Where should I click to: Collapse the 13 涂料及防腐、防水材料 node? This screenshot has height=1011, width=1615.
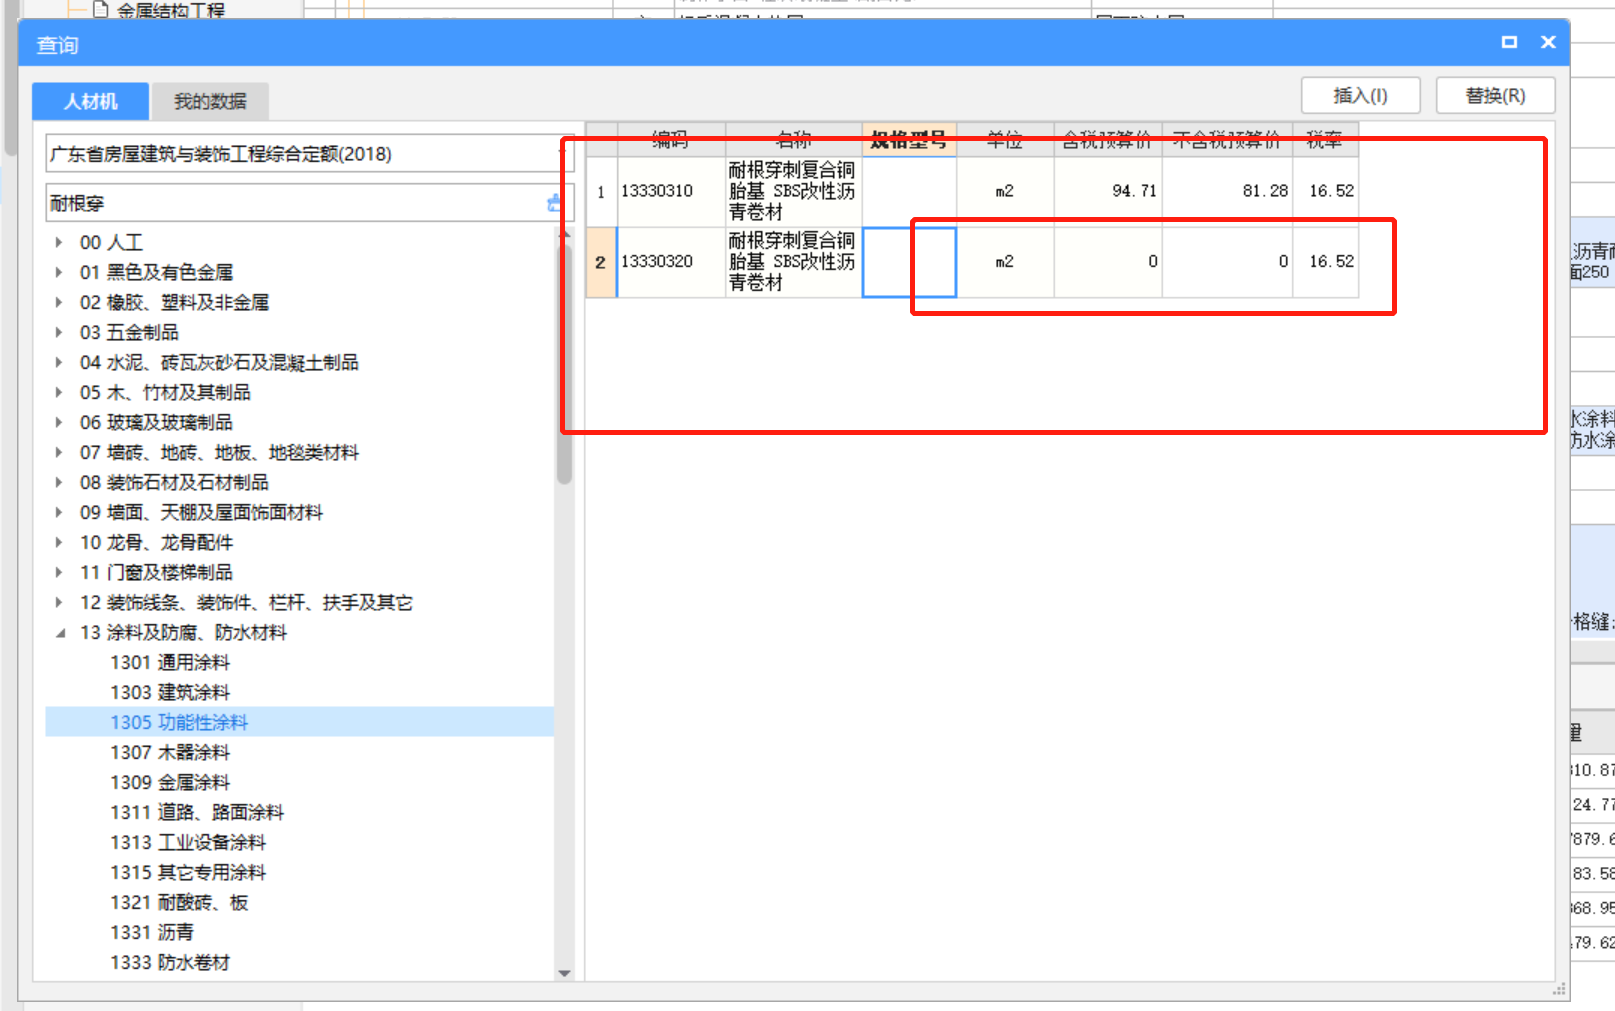59,632
